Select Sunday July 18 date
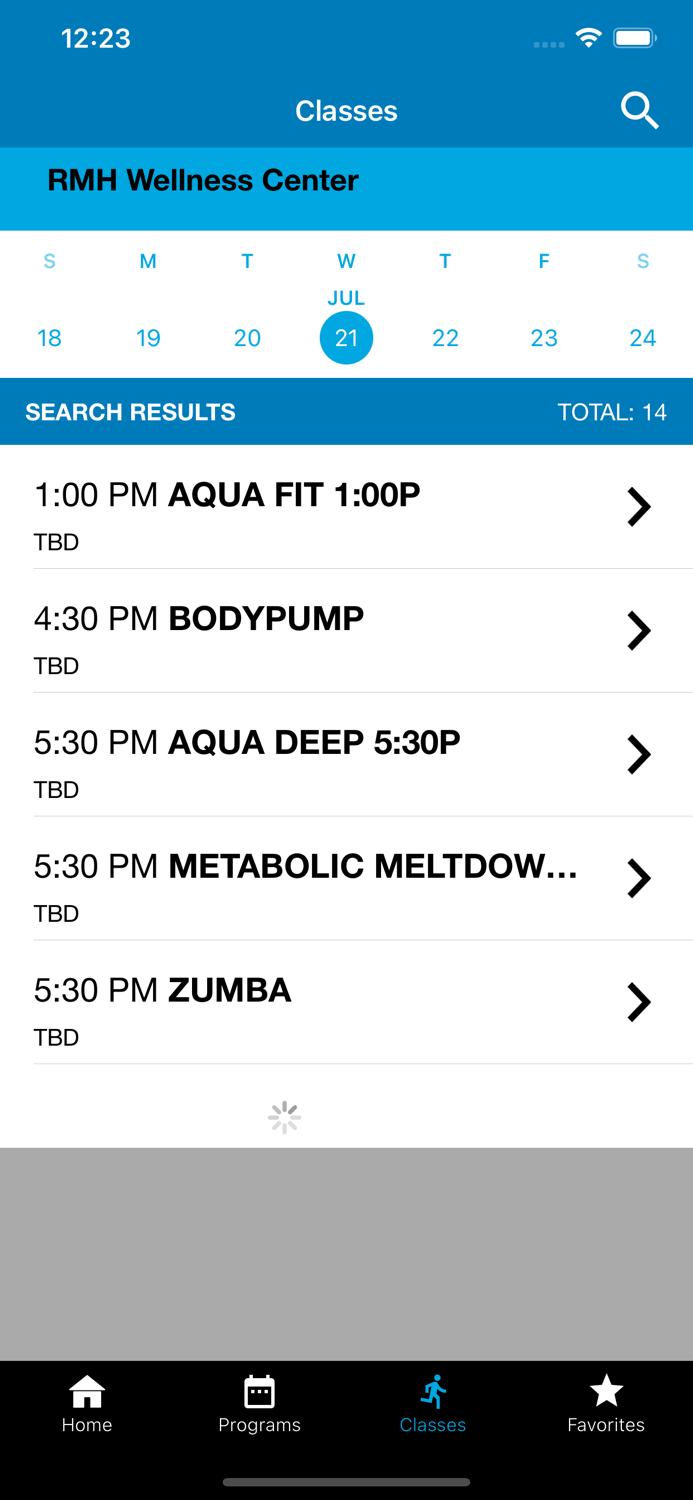This screenshot has width=693, height=1500. coord(49,338)
